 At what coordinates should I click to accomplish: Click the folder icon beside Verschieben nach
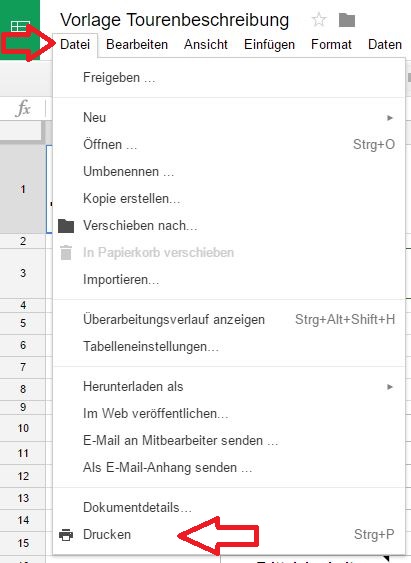point(66,226)
